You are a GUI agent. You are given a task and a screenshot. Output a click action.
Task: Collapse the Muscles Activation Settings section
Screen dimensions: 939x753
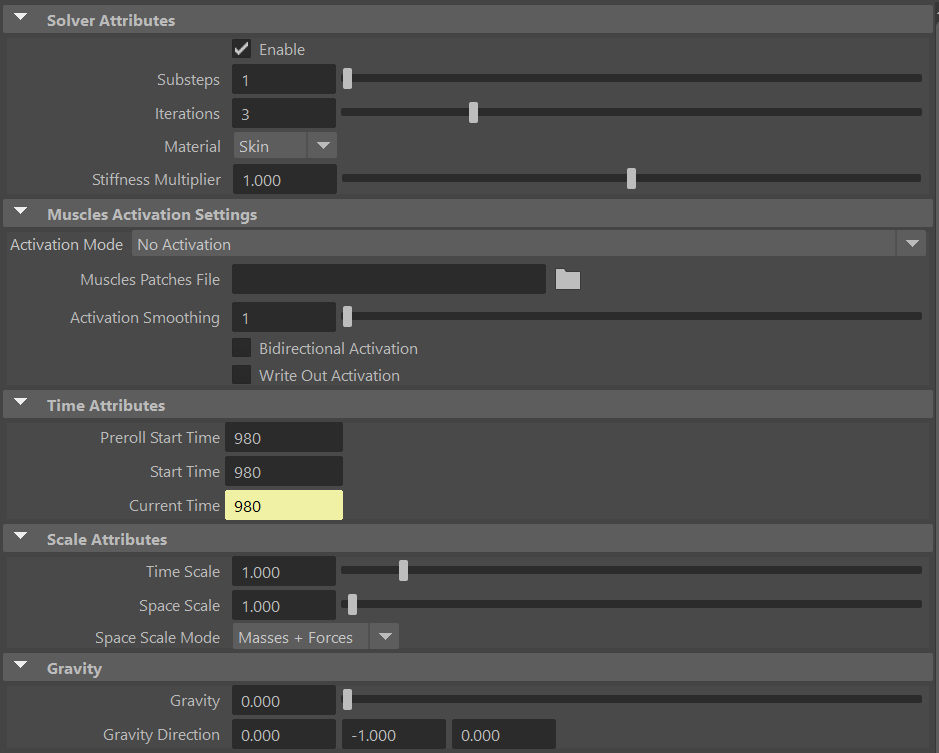(x=20, y=212)
